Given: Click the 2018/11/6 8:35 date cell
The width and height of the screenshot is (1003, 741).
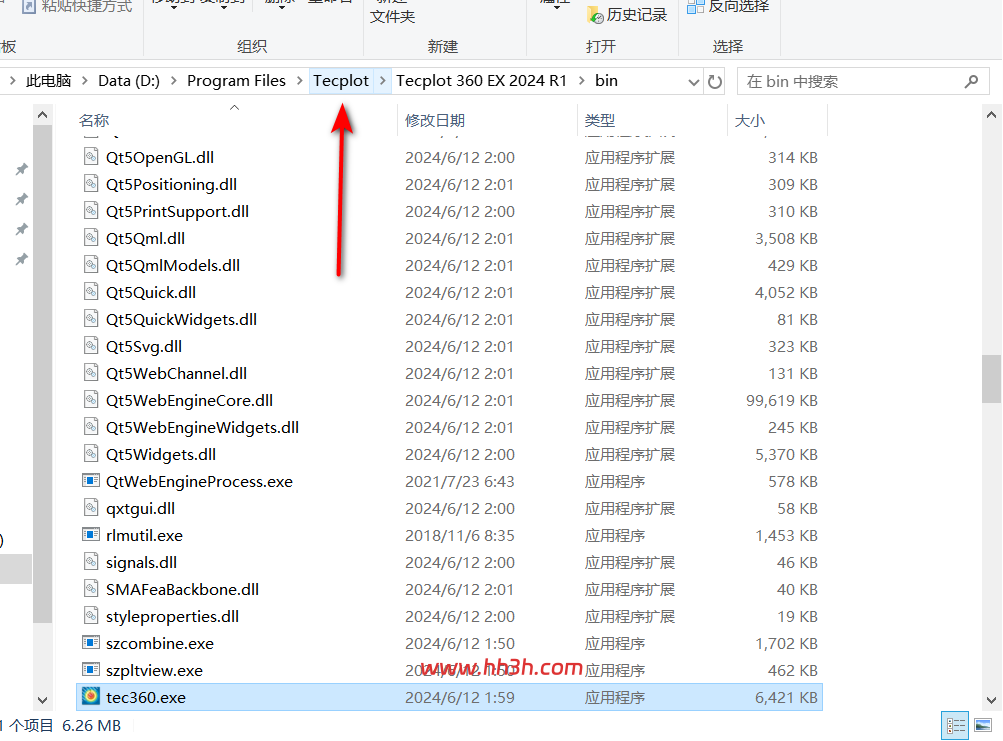Looking at the screenshot, I should [x=459, y=535].
